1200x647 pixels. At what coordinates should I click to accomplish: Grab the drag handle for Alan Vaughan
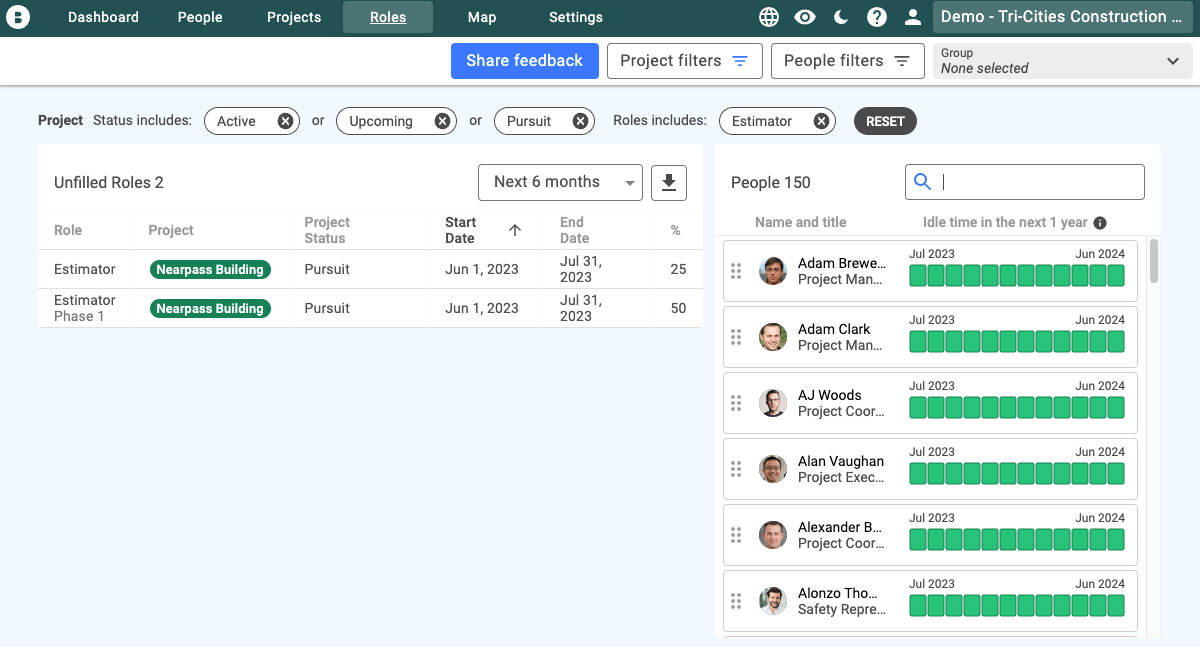[736, 469]
